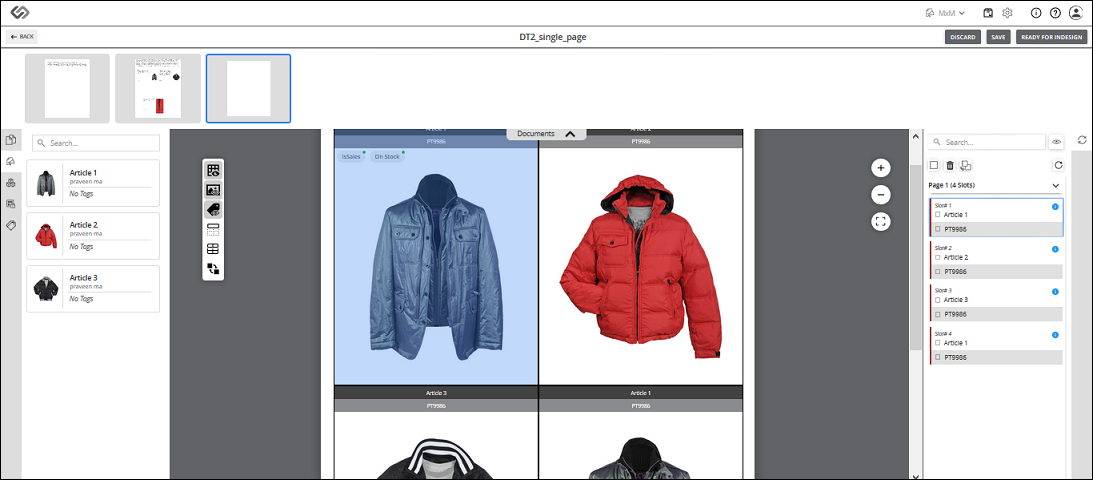Open the settings gear in the header

click(x=1007, y=13)
